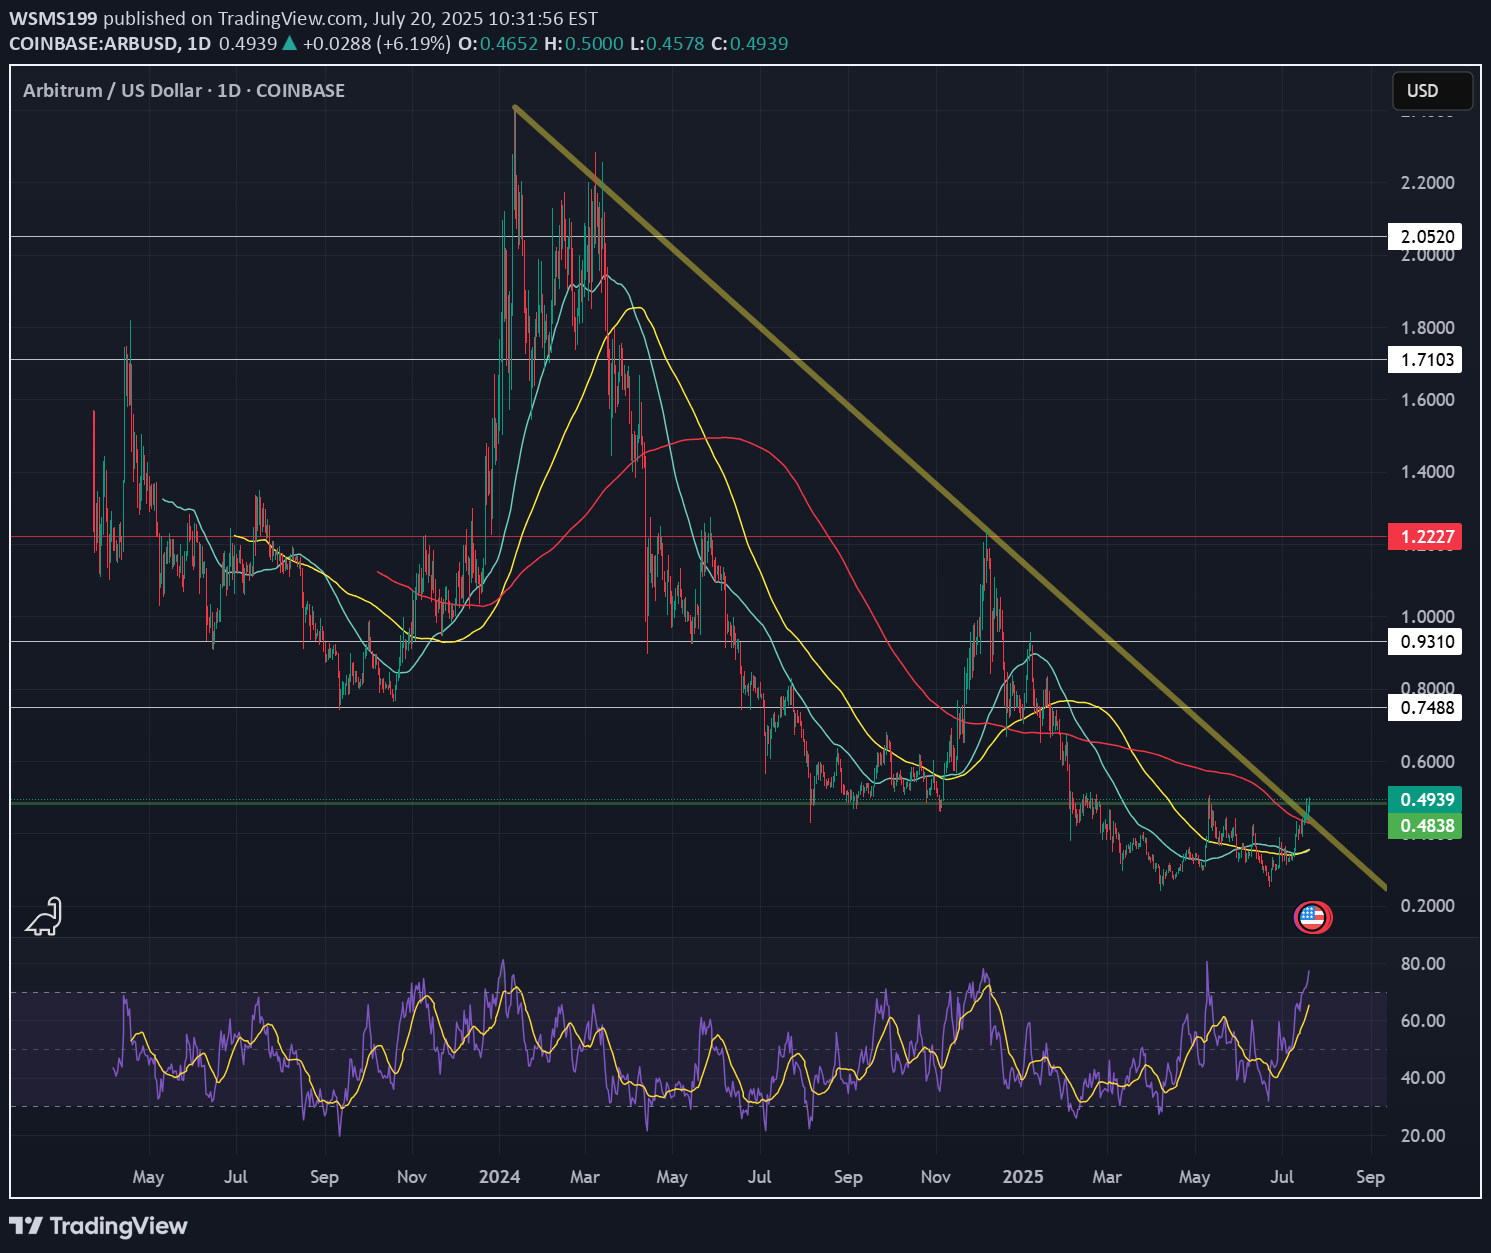Screen dimensions: 1491x1253
Task: Click the WSMS199 author name
Action: click(54, 19)
